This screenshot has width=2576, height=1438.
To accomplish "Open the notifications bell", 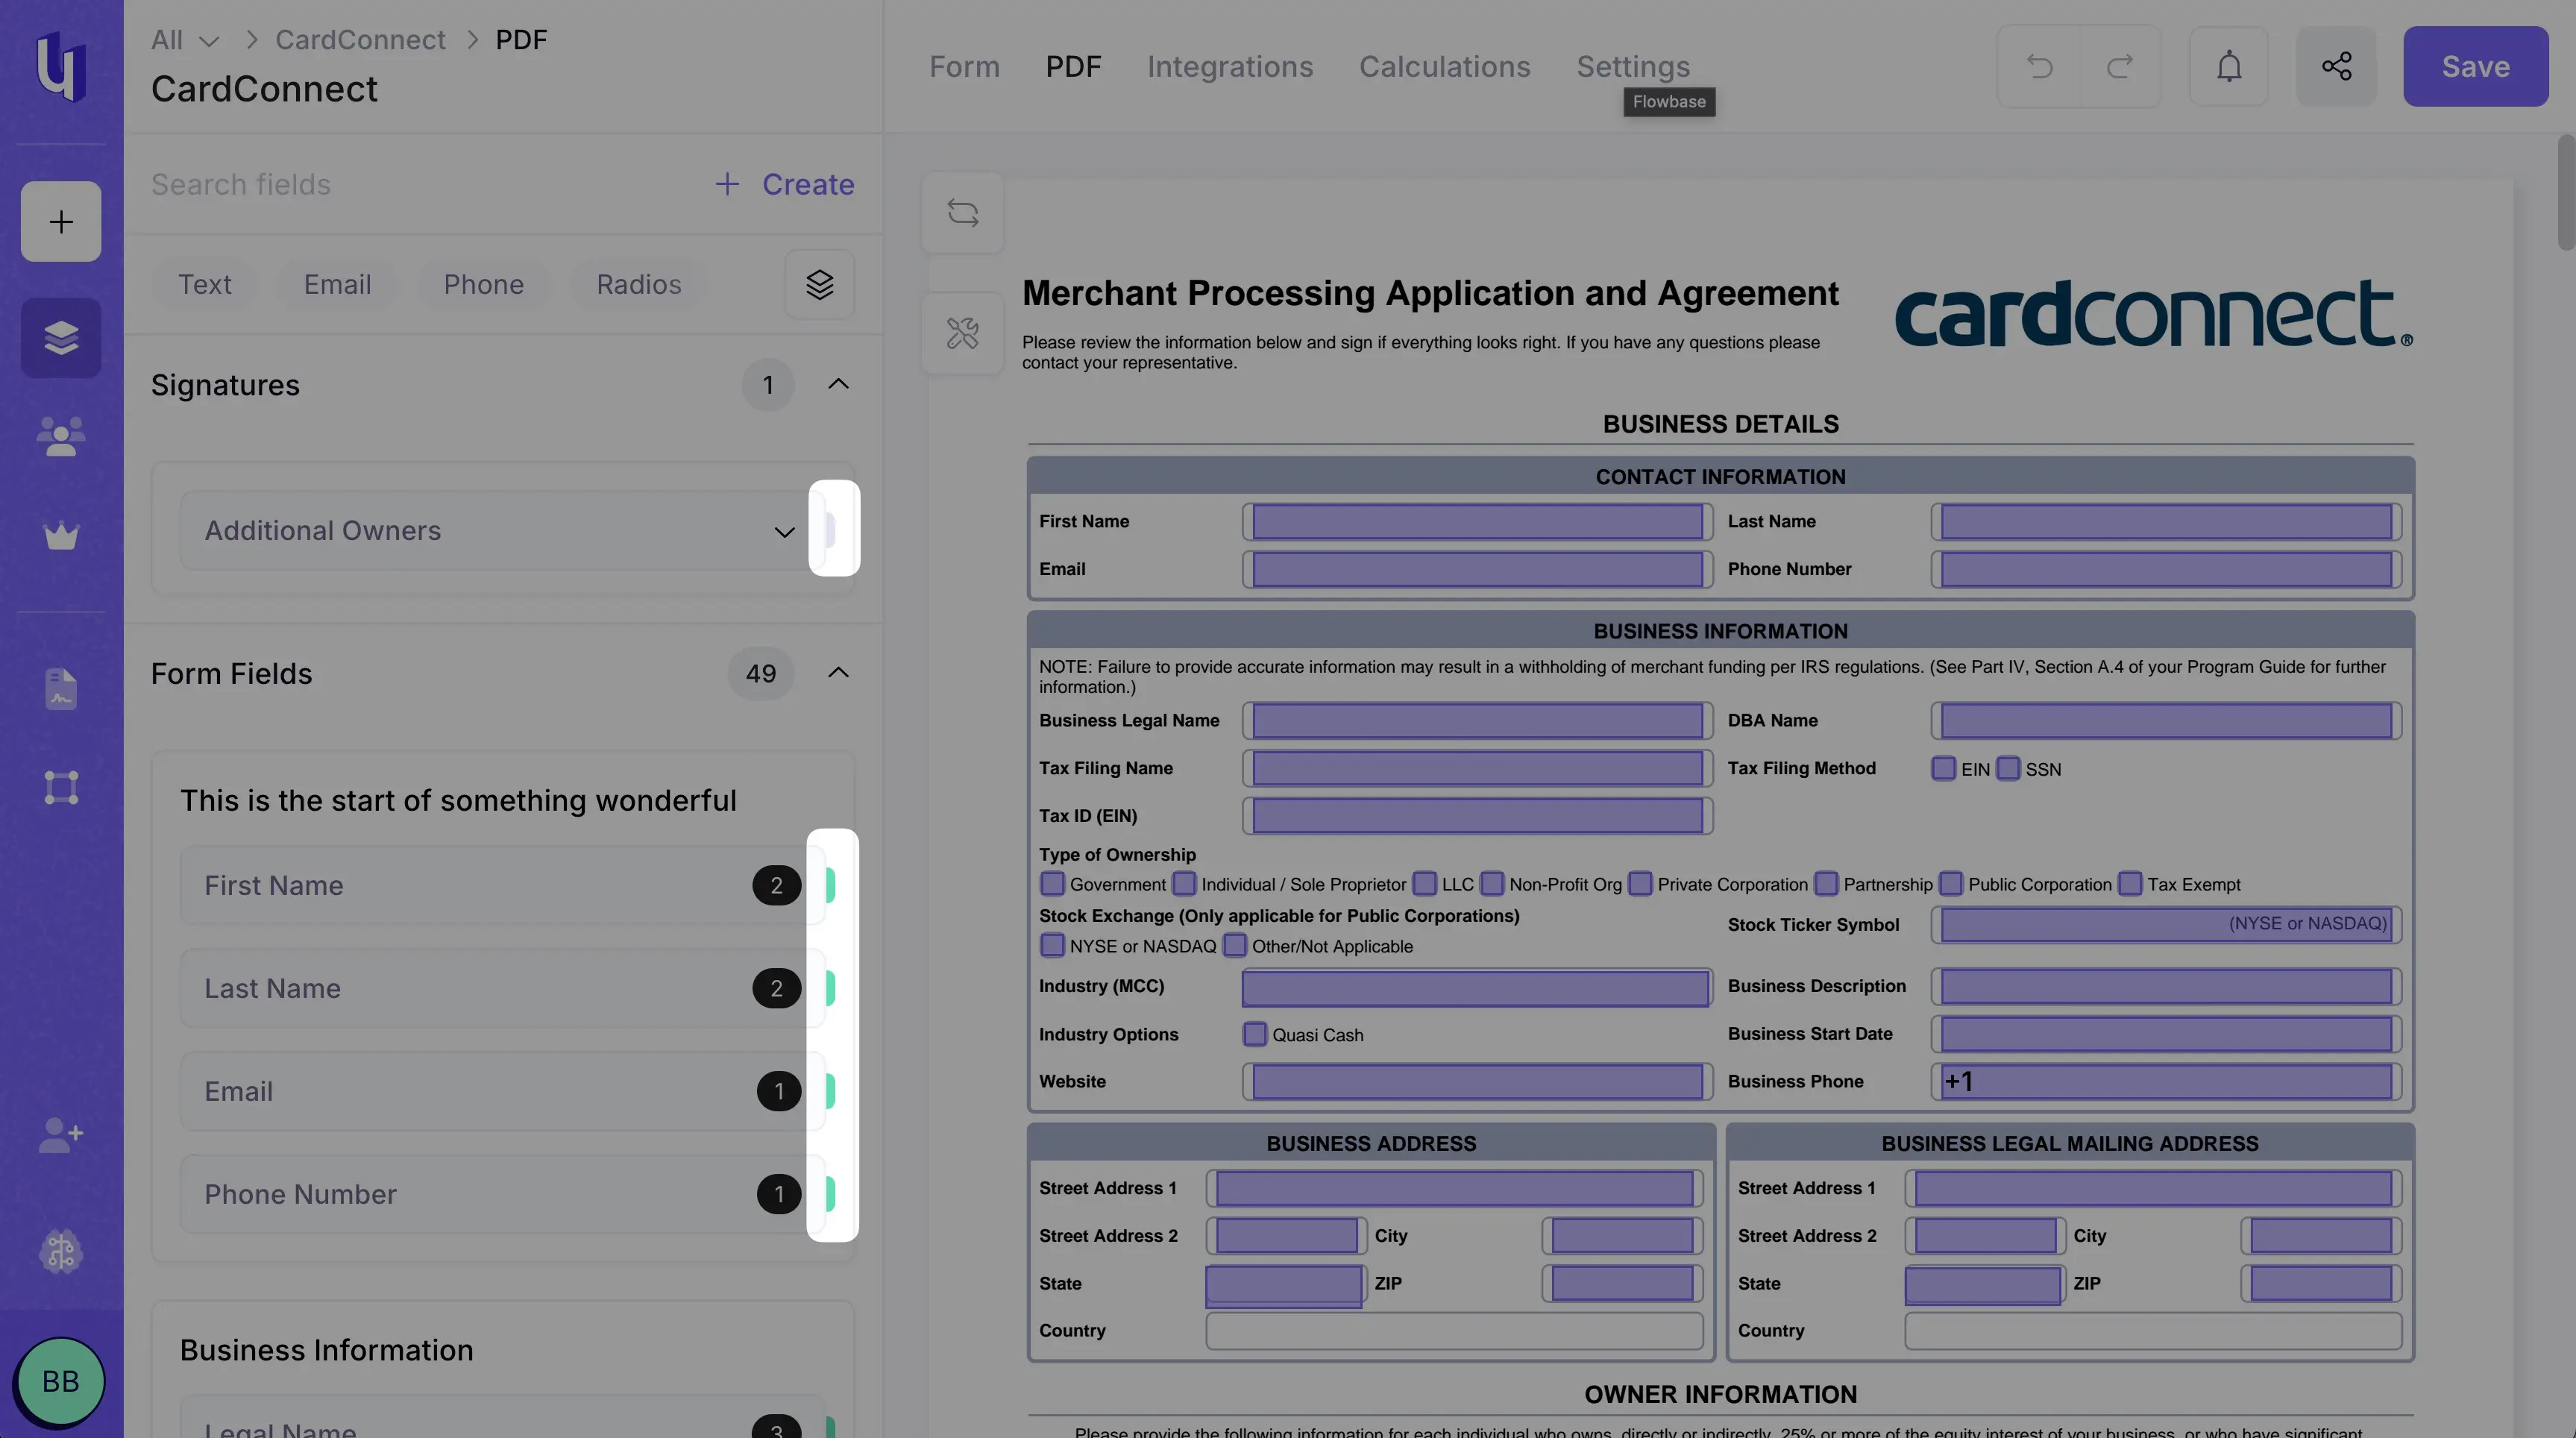I will [2229, 66].
